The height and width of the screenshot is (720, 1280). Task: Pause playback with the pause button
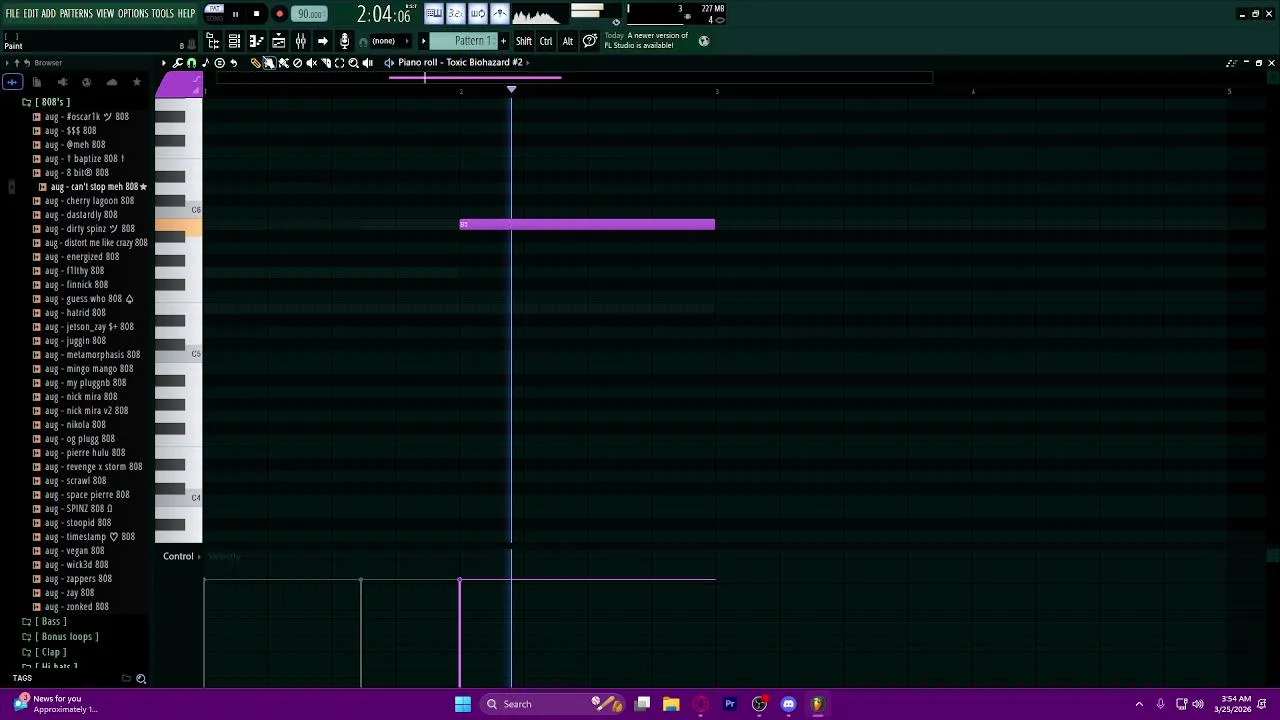click(235, 14)
